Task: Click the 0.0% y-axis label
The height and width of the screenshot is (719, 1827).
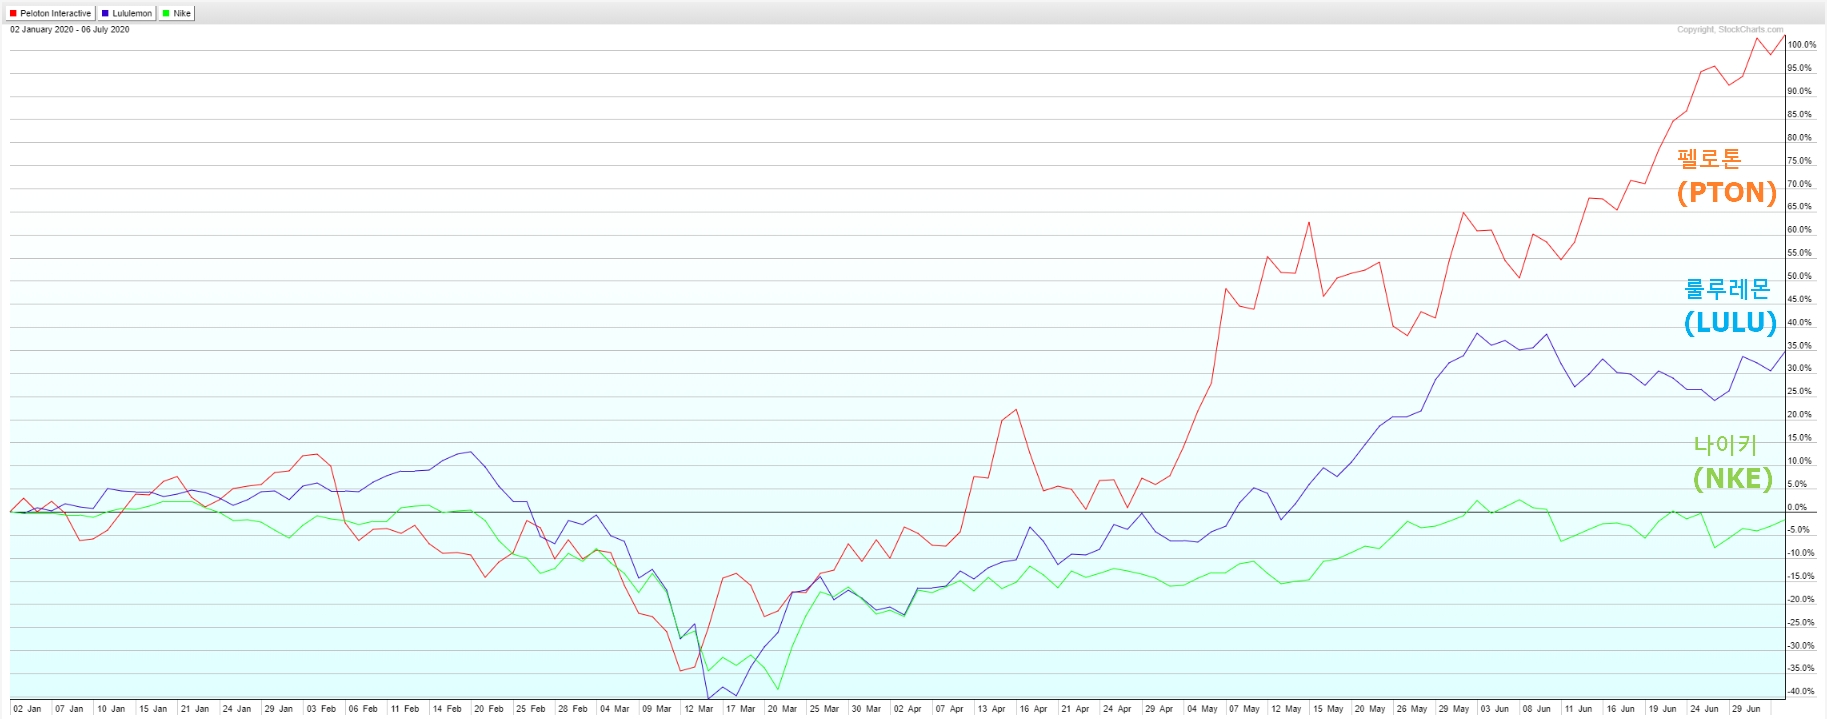Action: (x=1798, y=507)
